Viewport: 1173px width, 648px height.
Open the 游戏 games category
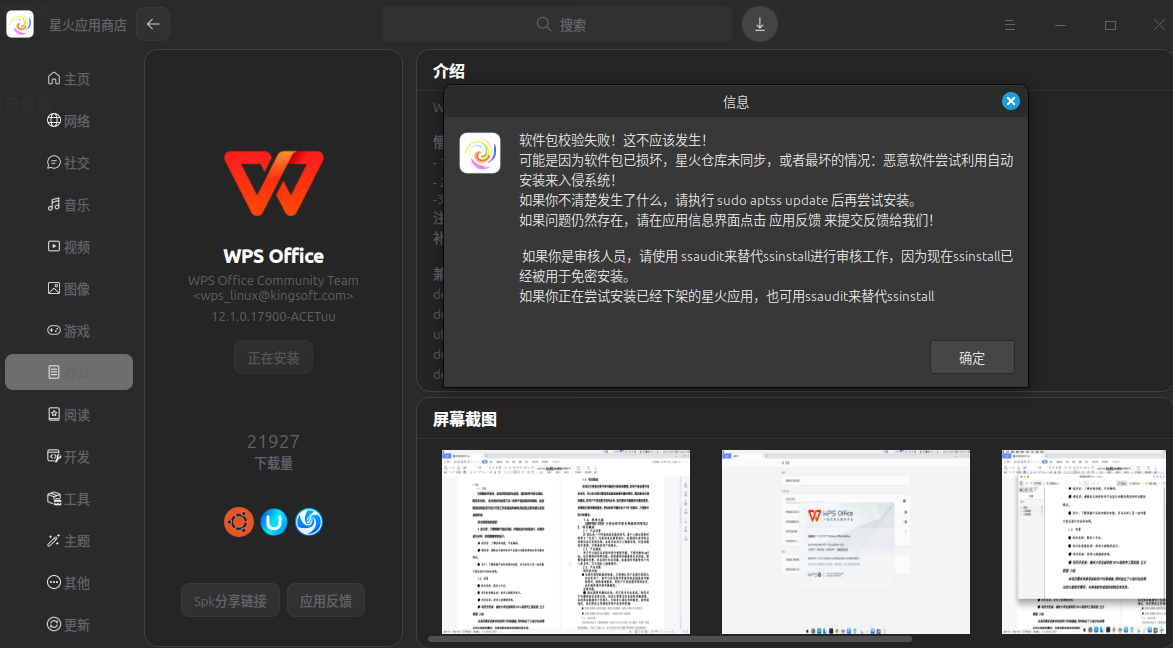pyautogui.click(x=69, y=330)
